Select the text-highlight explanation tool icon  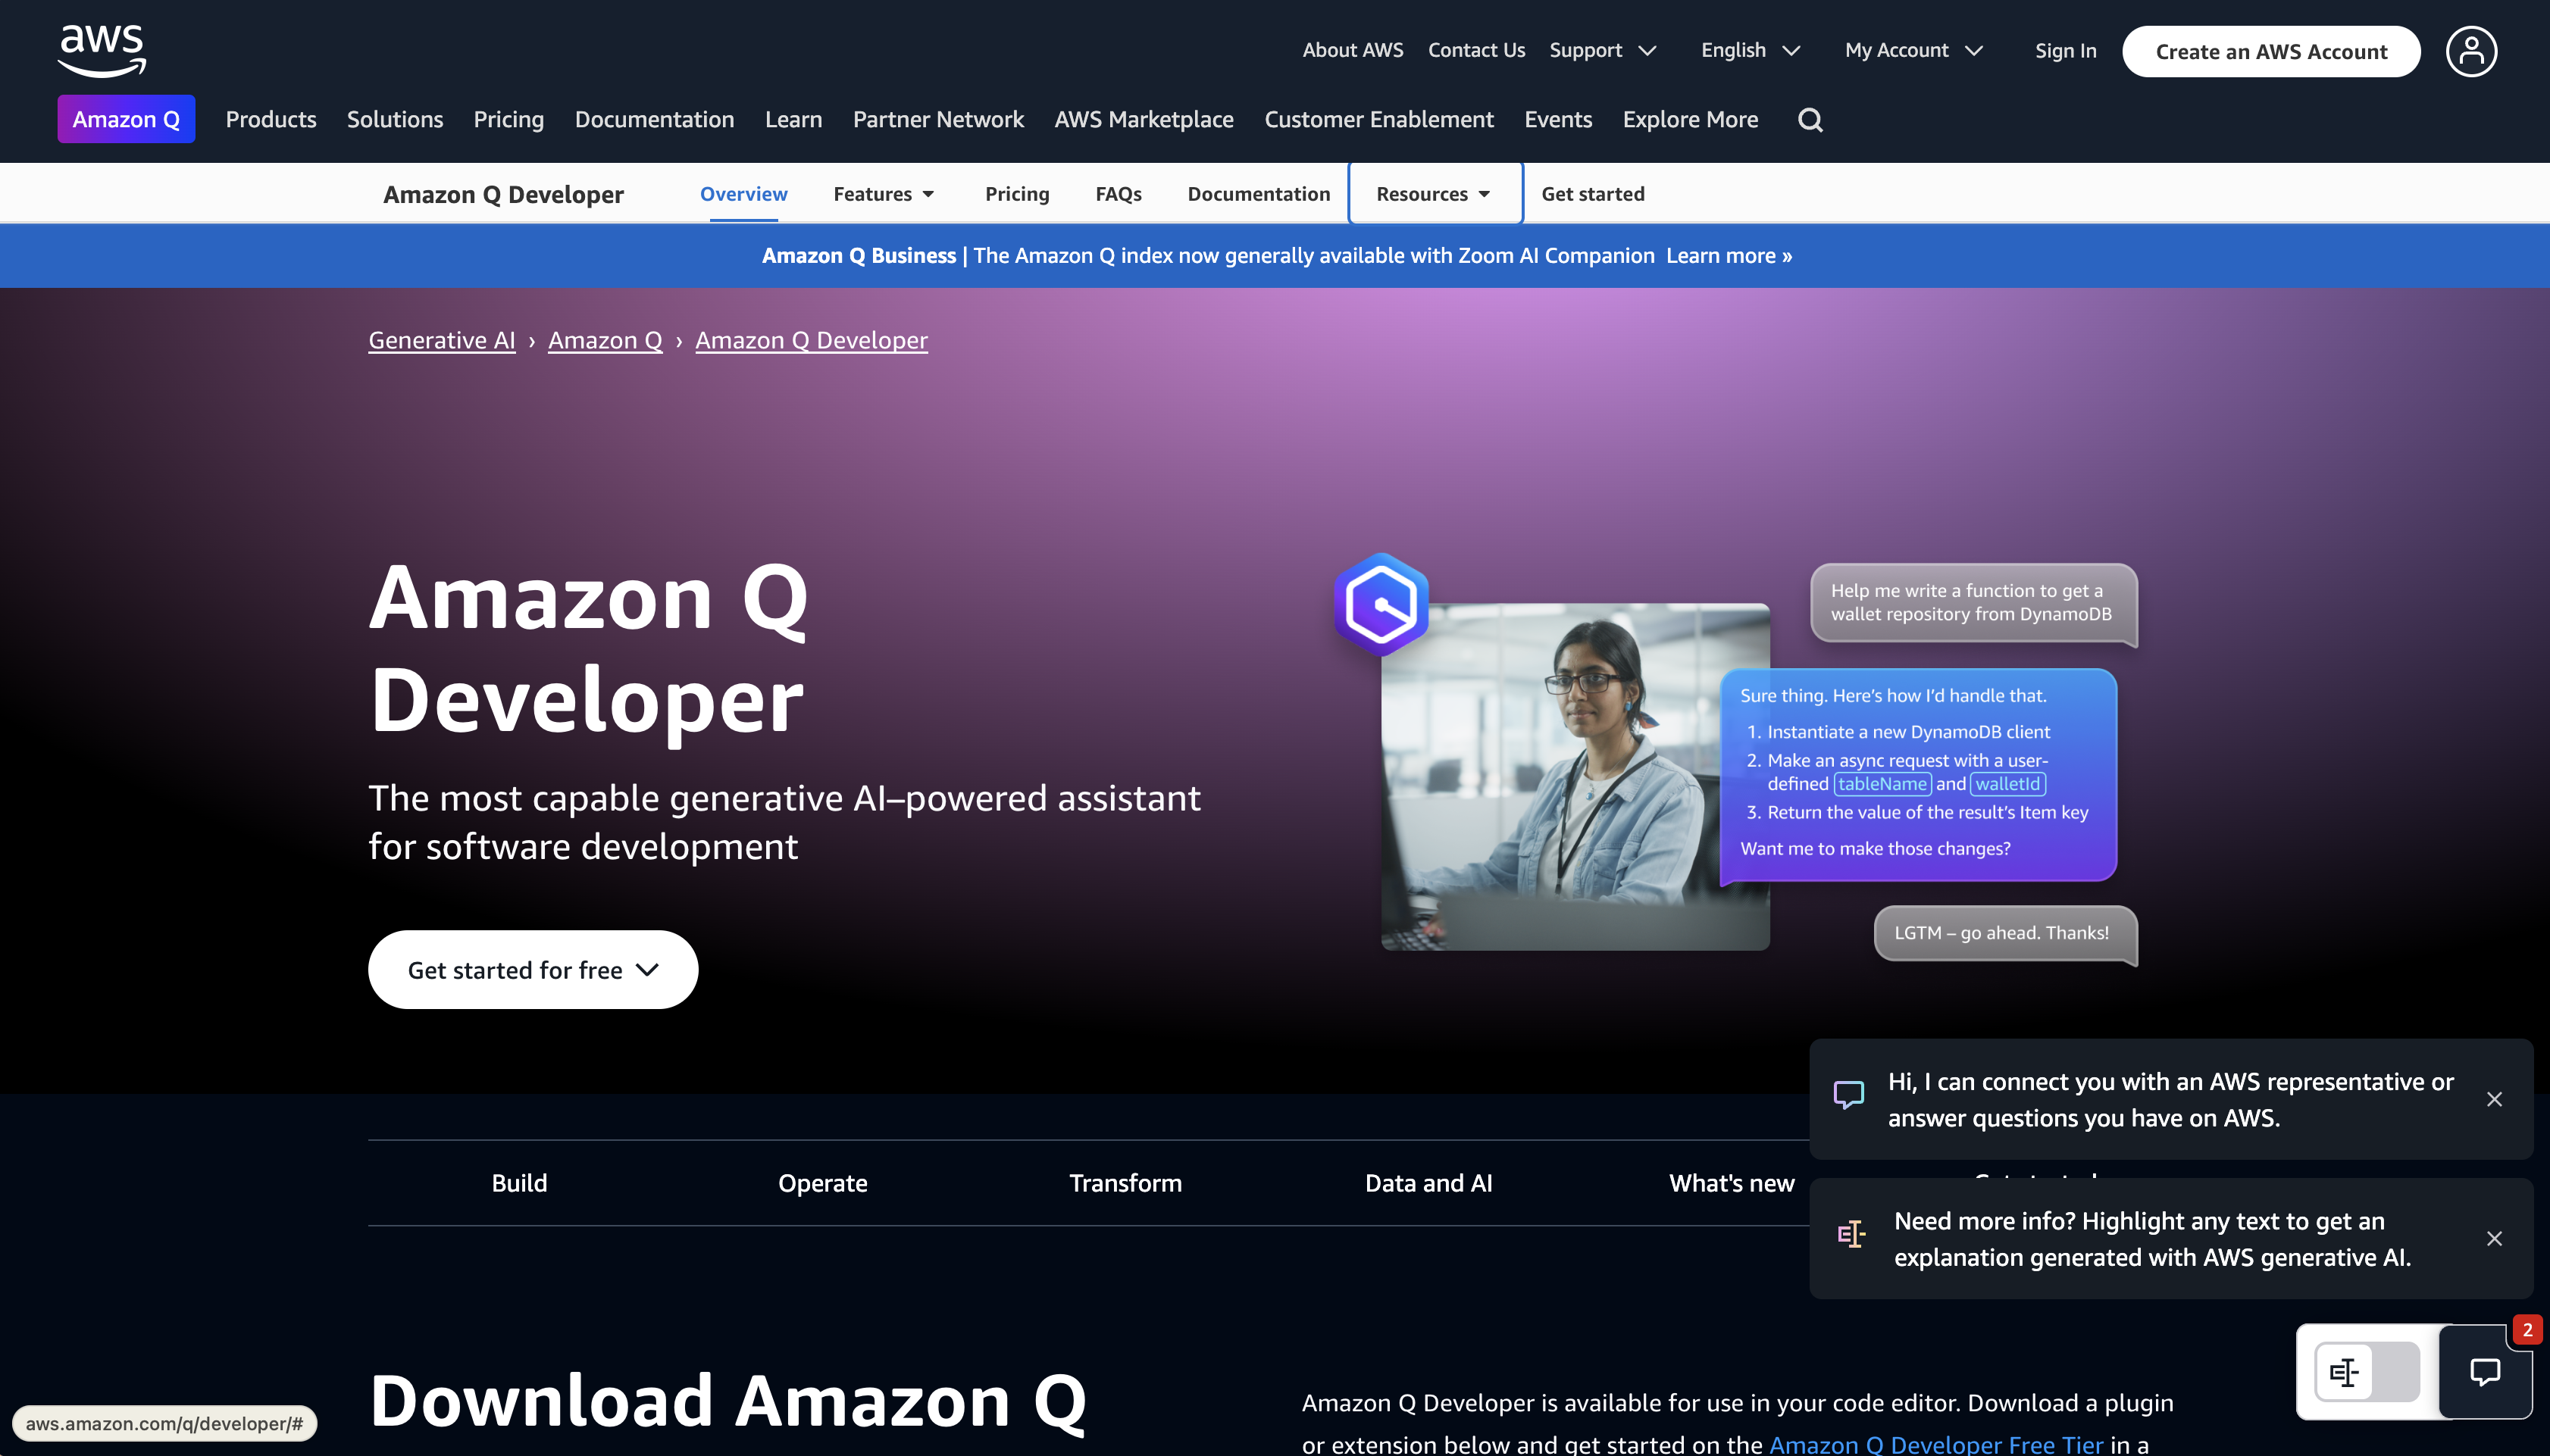[x=2344, y=1371]
